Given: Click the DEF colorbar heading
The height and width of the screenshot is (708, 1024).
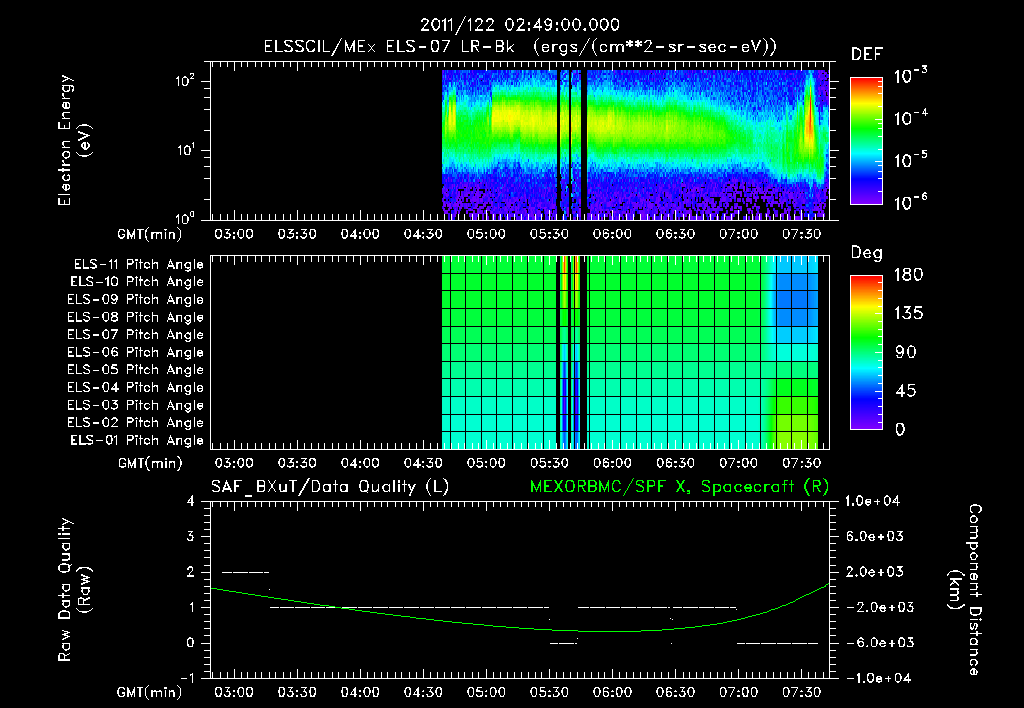Looking at the screenshot, I should 867,54.
